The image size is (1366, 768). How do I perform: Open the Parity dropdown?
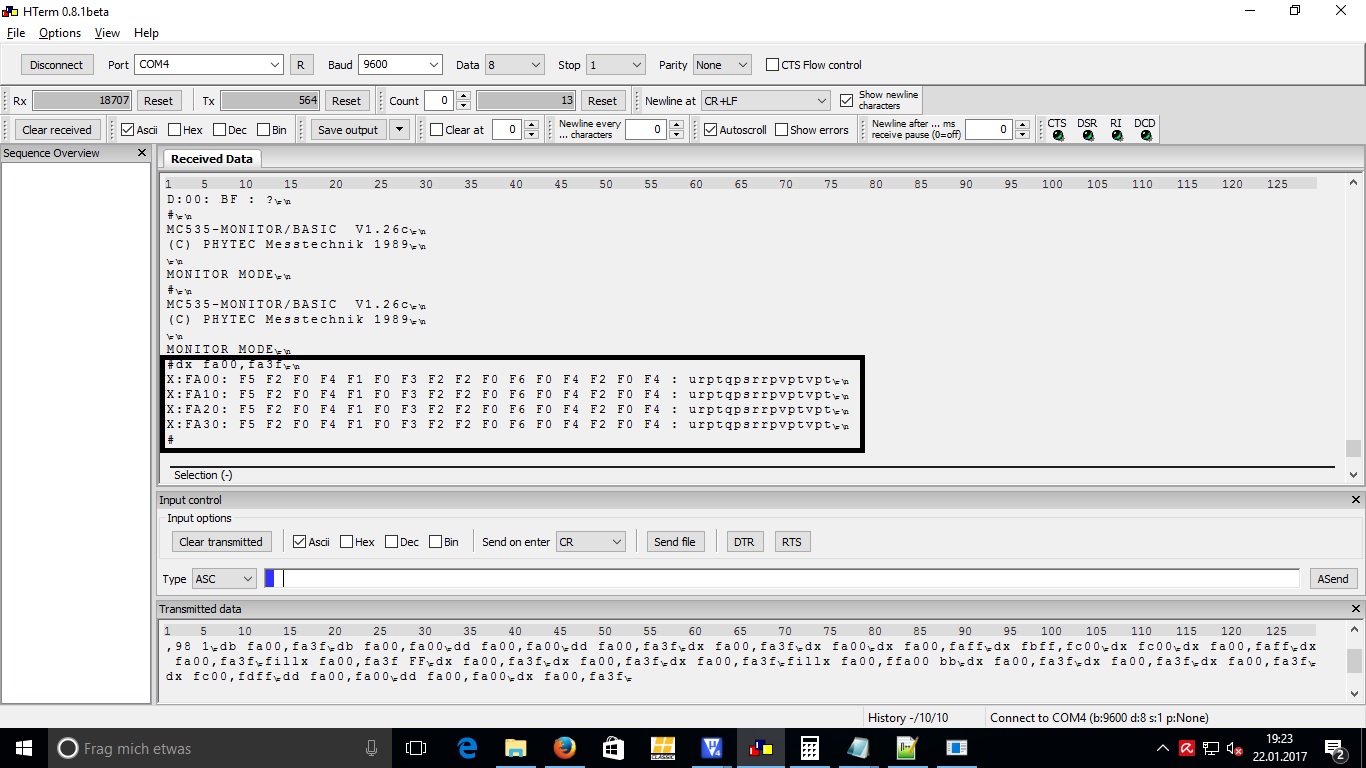[722, 65]
